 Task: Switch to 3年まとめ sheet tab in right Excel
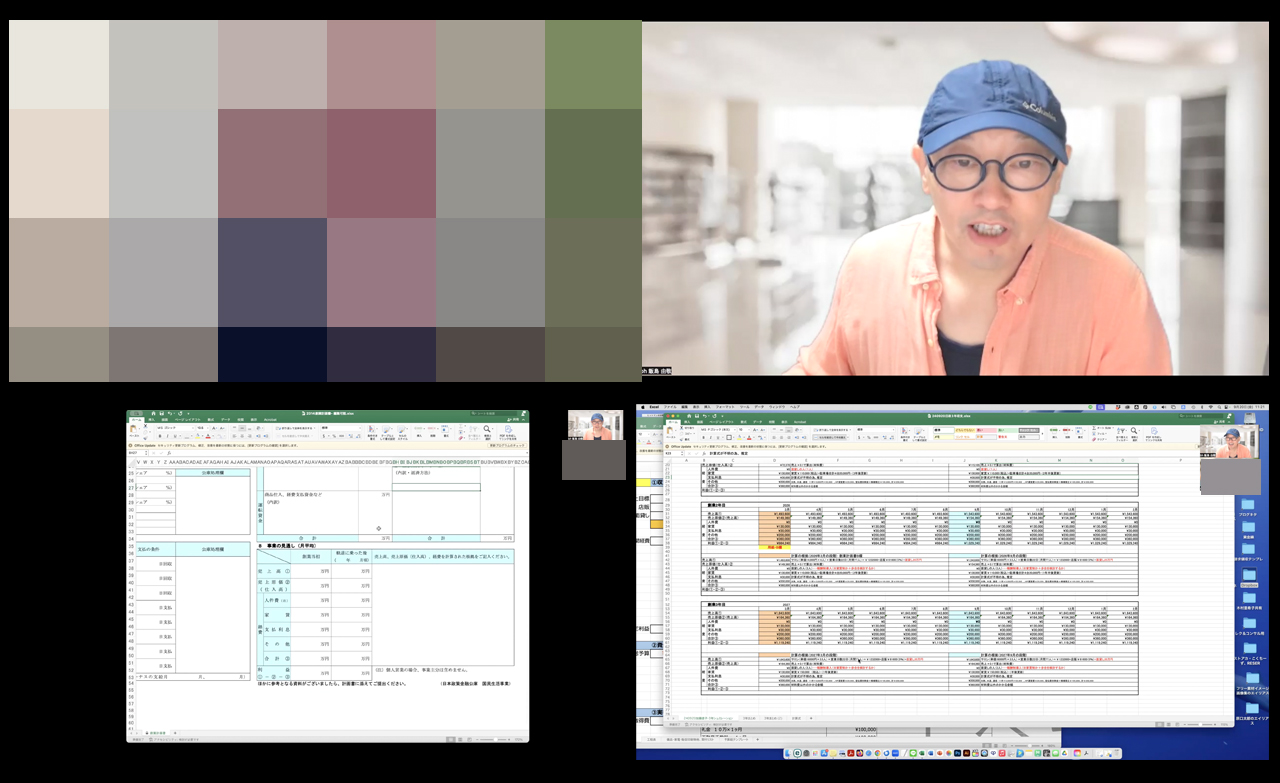[x=749, y=718]
